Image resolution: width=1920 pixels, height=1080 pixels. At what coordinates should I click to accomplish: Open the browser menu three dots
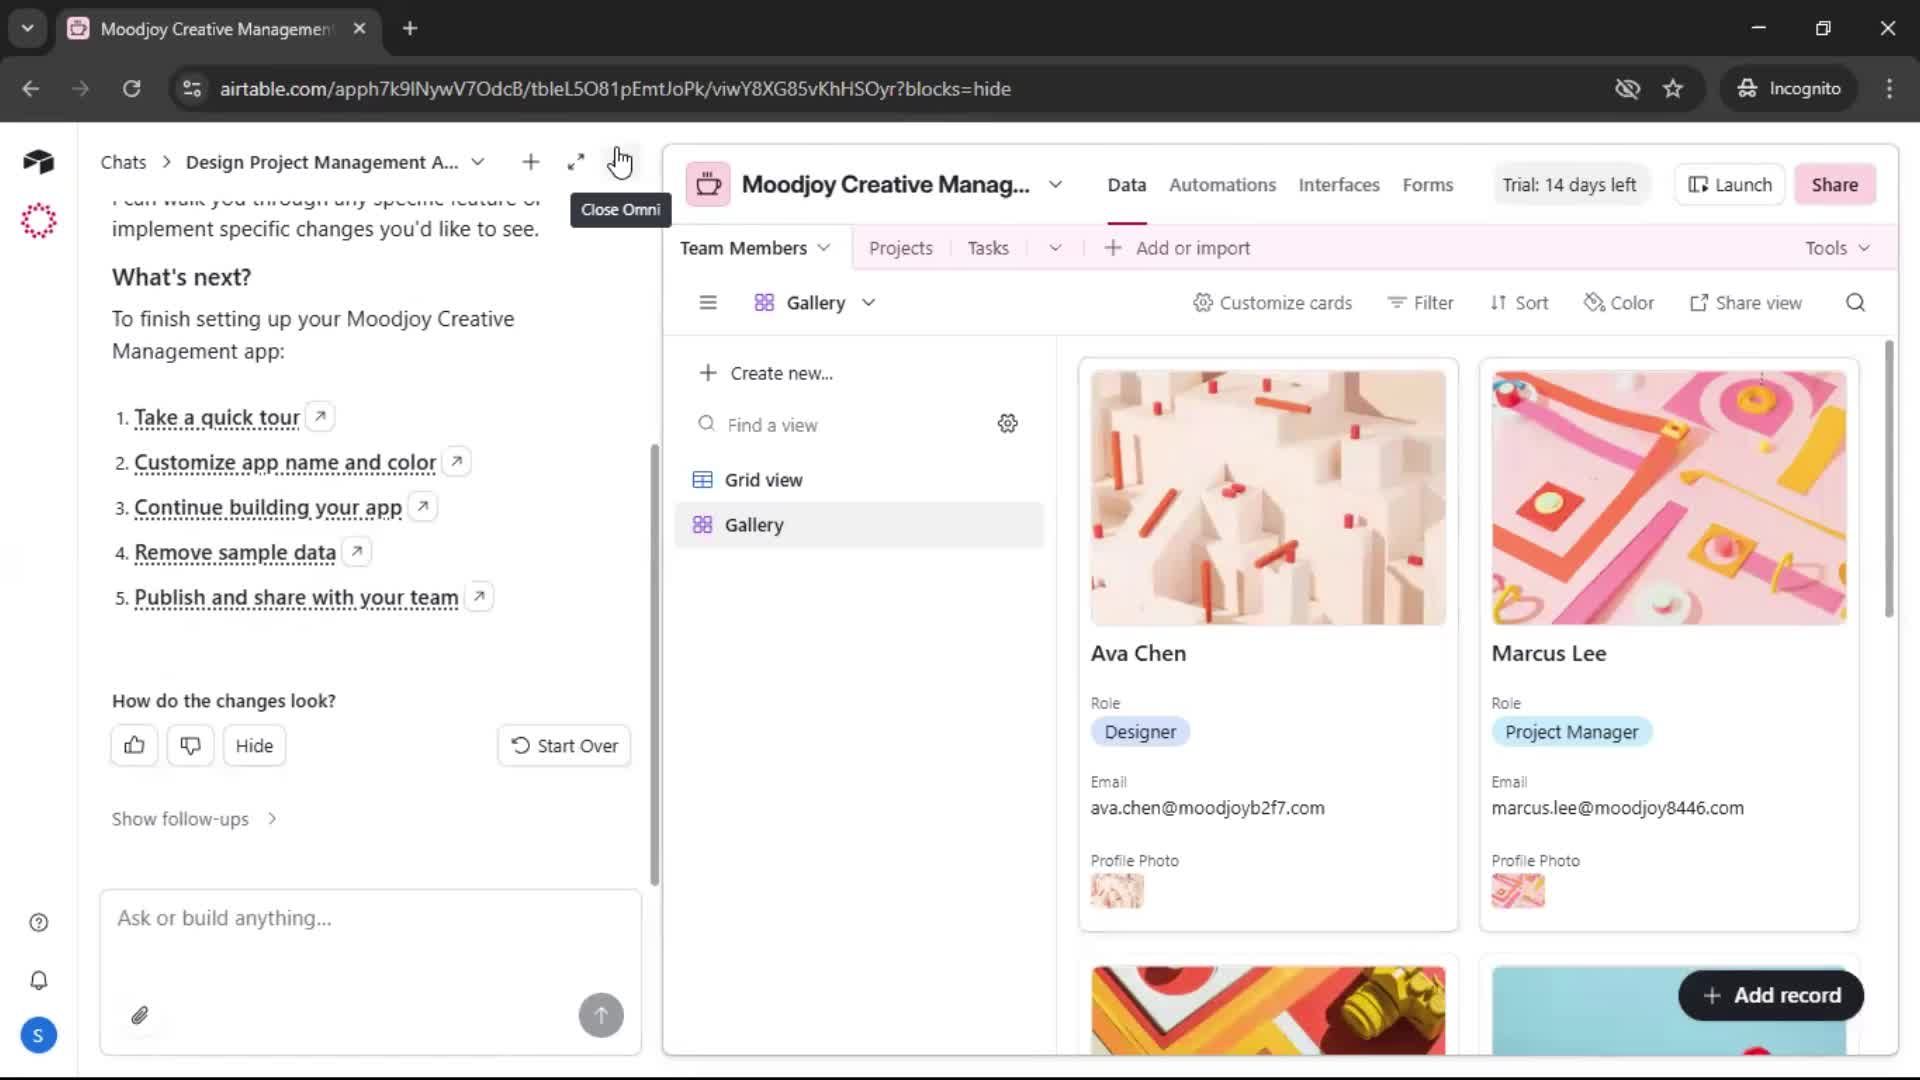(x=1889, y=89)
